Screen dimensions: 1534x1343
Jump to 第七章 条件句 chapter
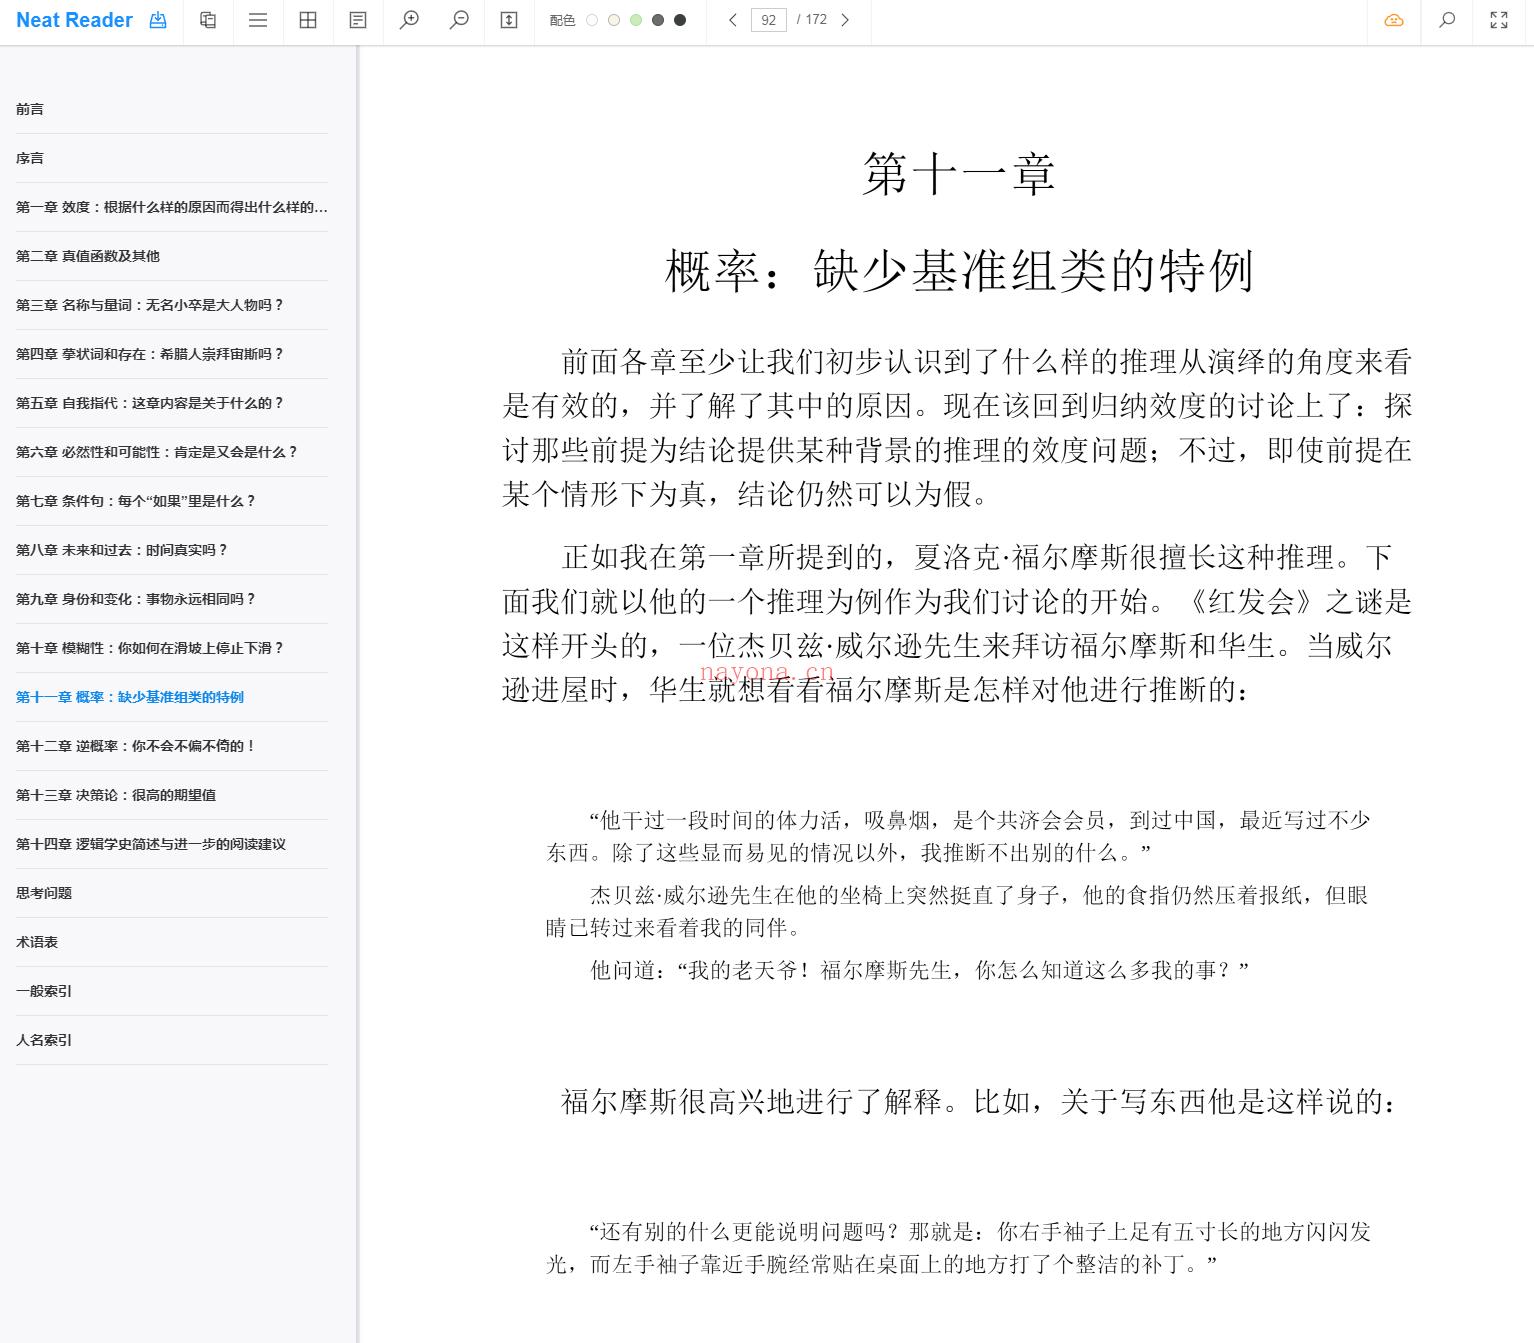[171, 501]
